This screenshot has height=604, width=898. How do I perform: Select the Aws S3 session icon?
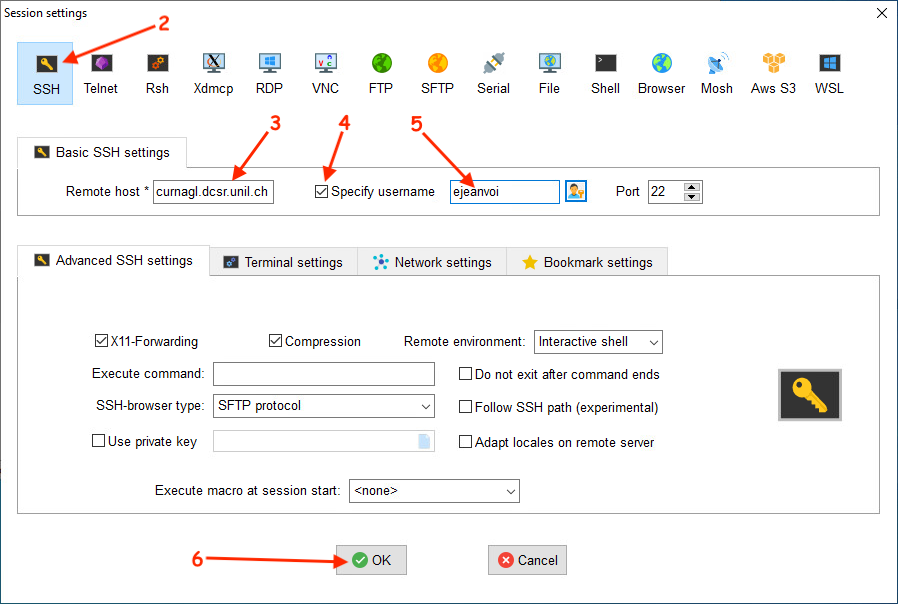click(773, 73)
